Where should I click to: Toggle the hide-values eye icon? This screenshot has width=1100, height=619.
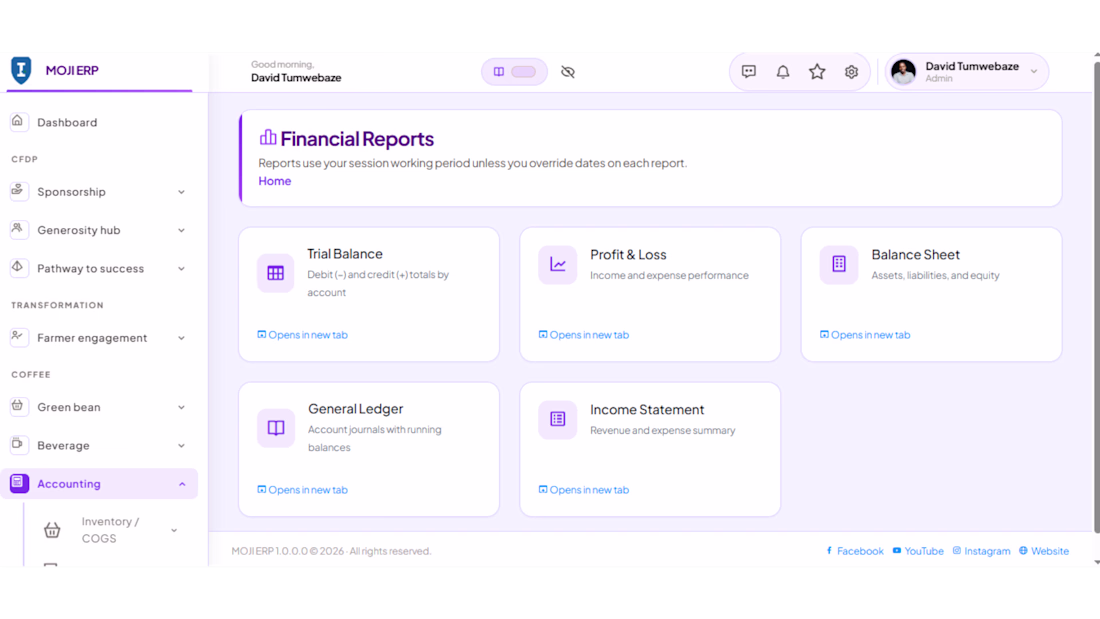click(568, 72)
